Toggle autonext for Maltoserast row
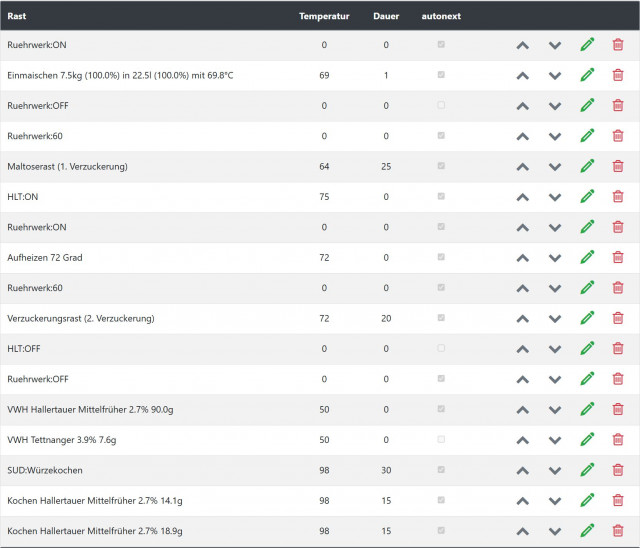 (441, 166)
